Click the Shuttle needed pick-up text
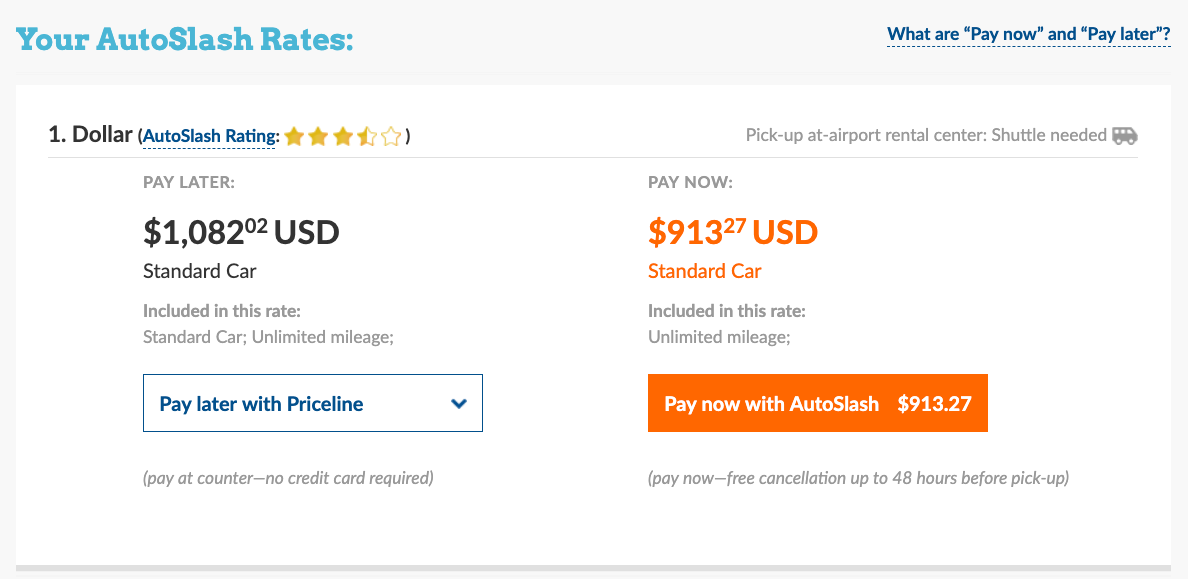 [x=926, y=135]
